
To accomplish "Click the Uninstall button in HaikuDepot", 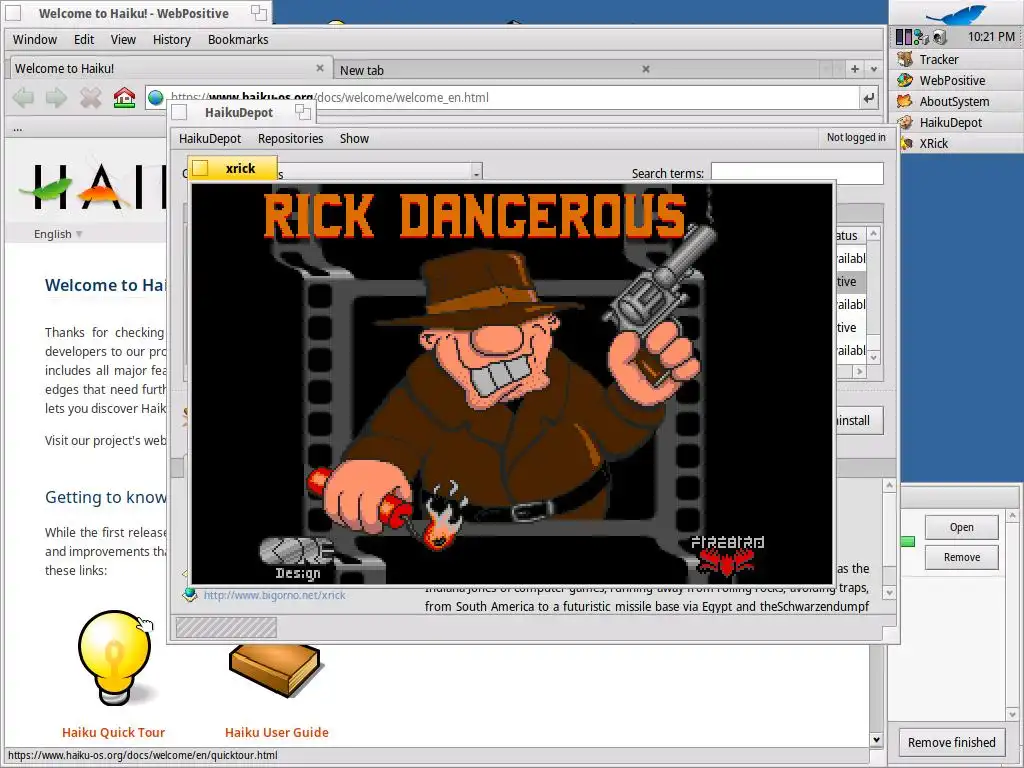I will tap(858, 421).
